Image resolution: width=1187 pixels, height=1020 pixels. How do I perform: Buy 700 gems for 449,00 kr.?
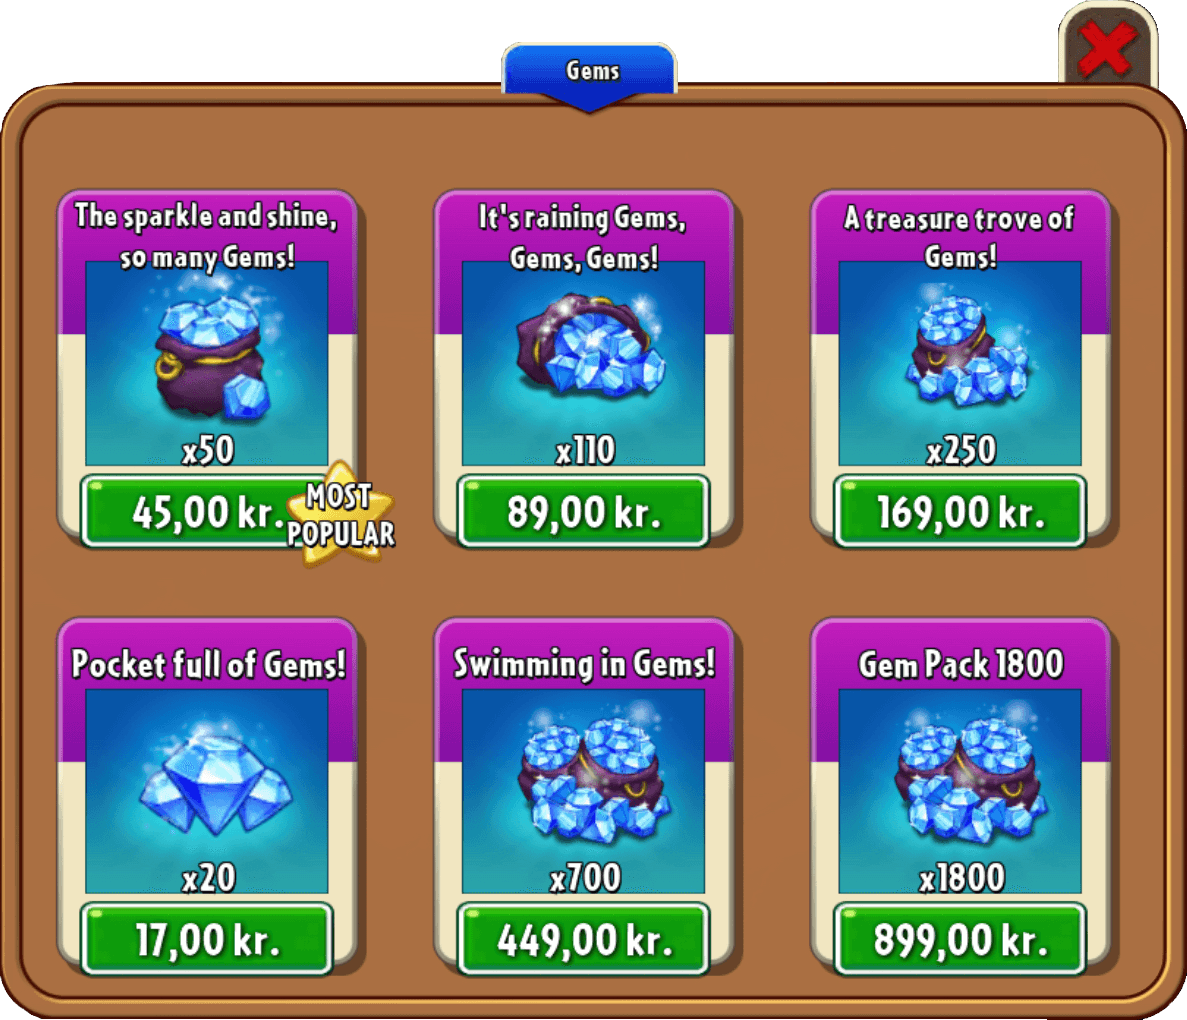coord(583,939)
